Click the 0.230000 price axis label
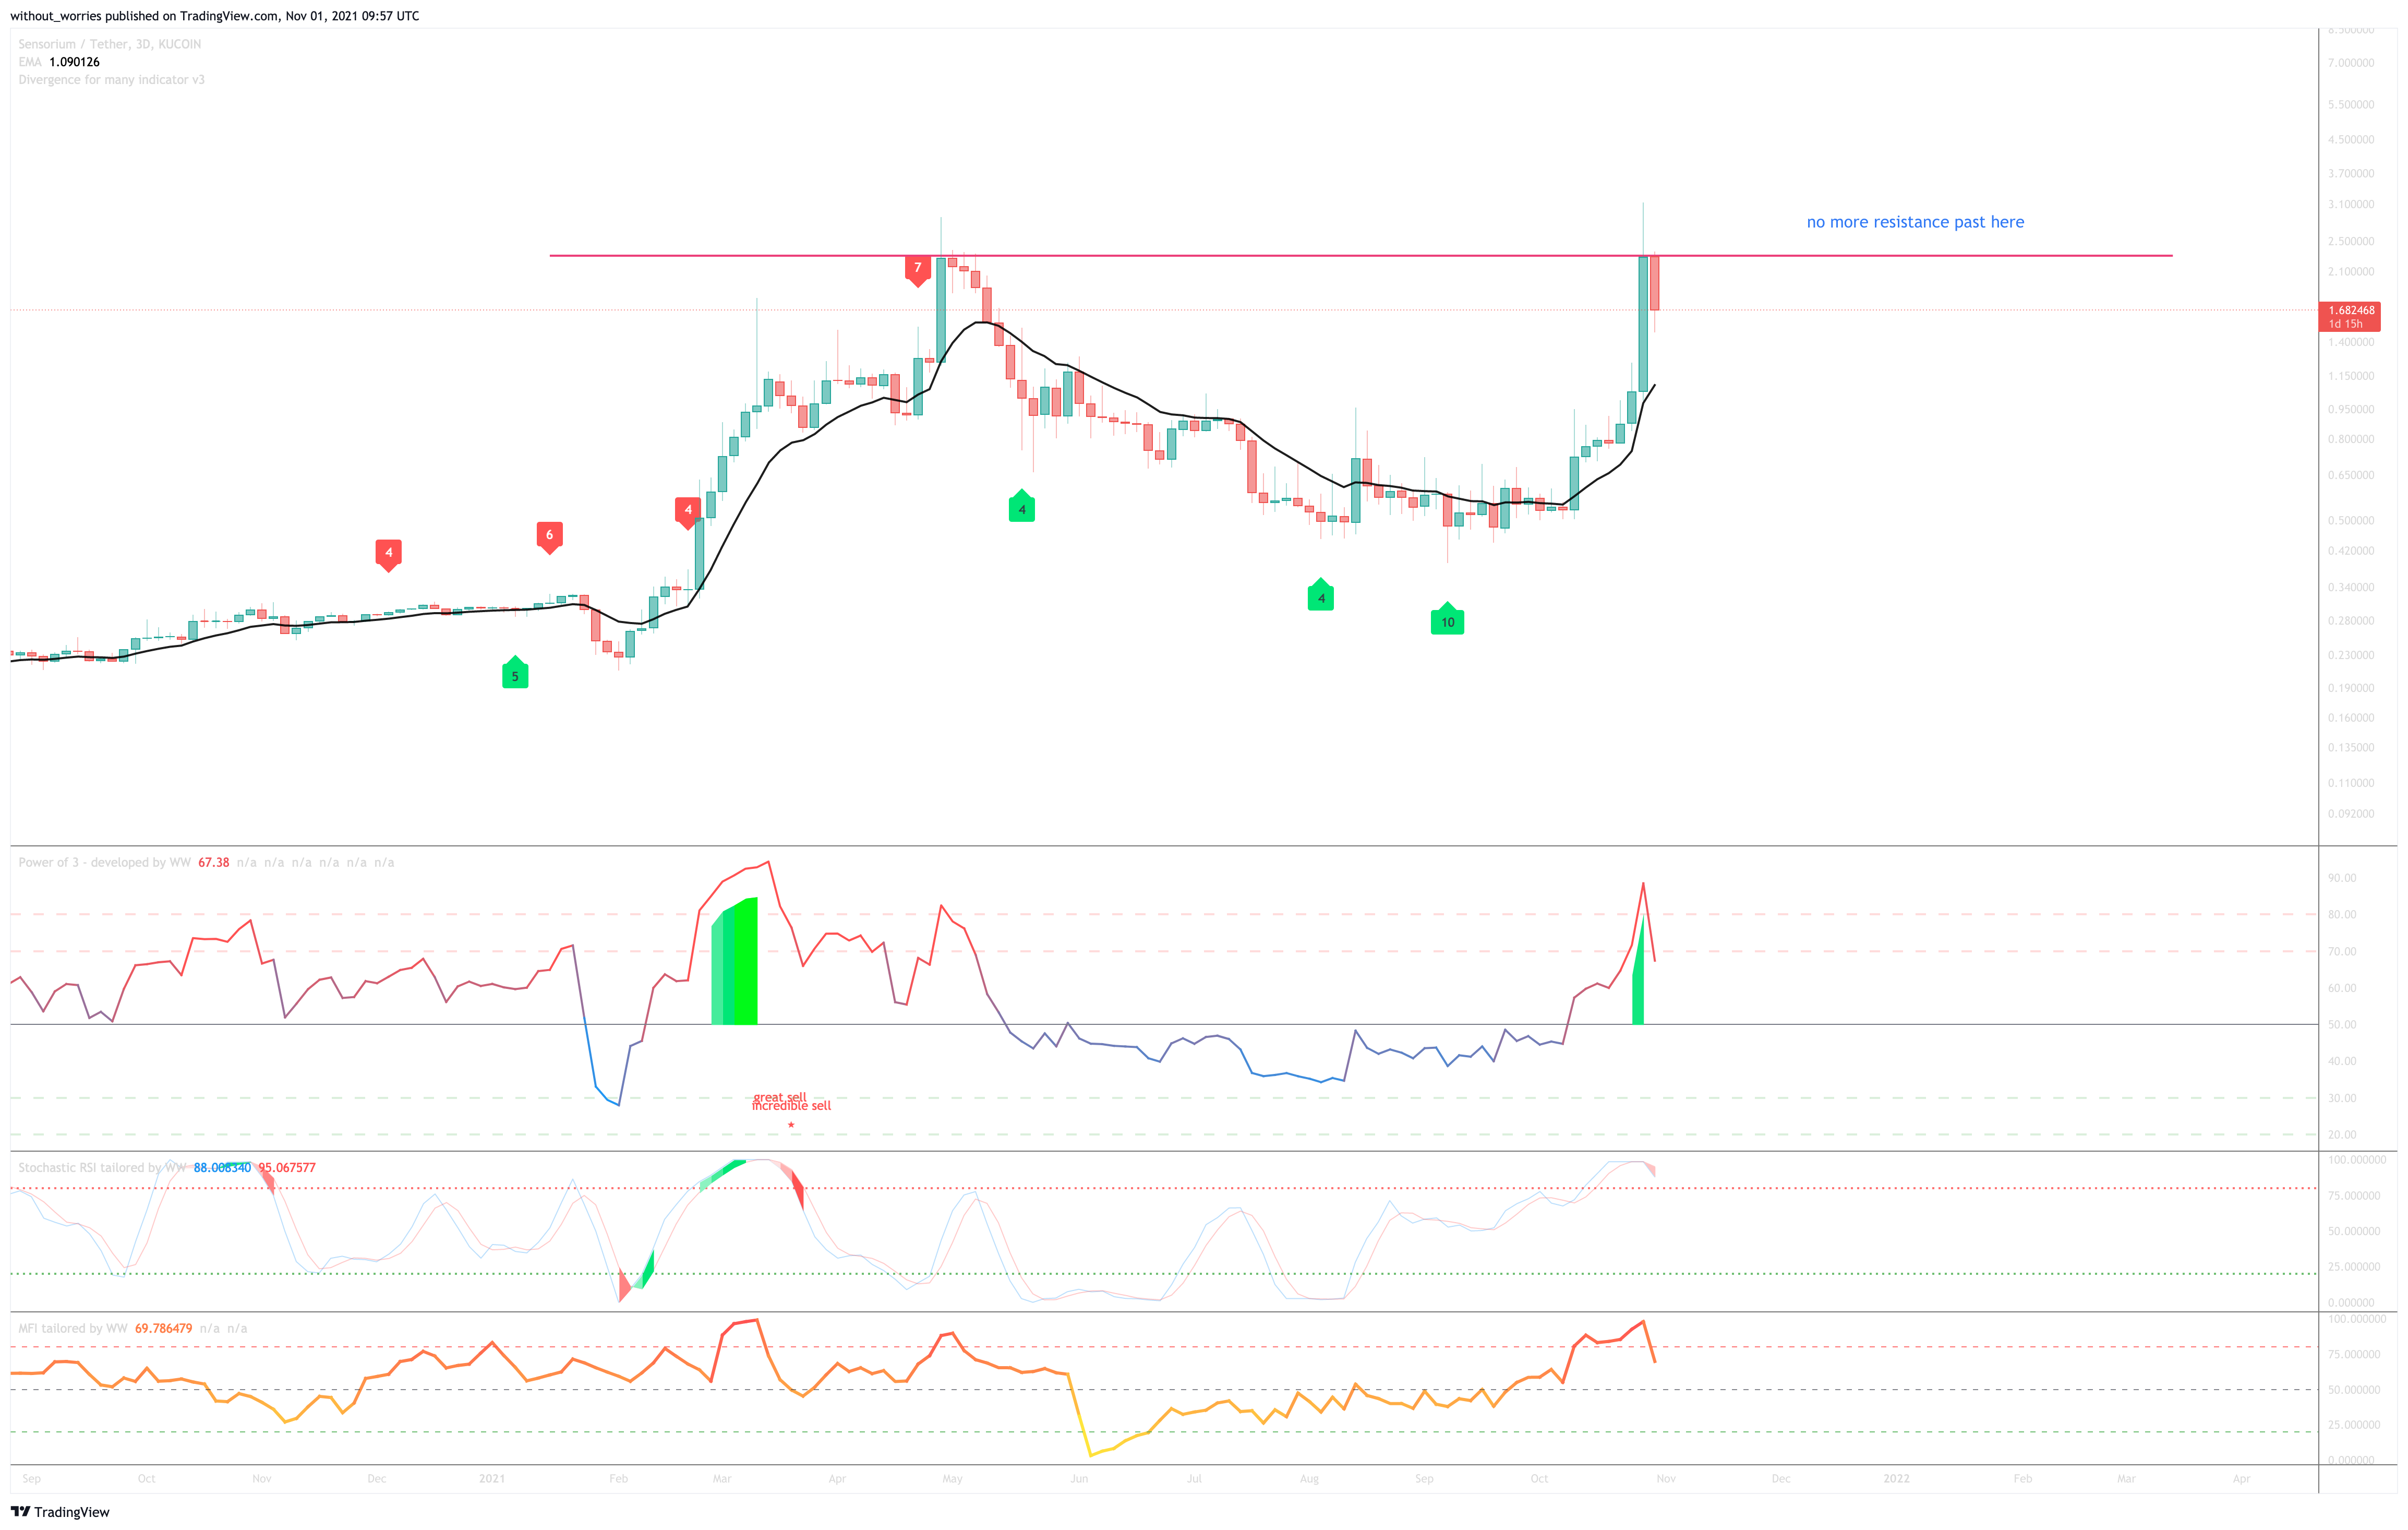The width and height of the screenshot is (2408, 1530). point(2351,656)
